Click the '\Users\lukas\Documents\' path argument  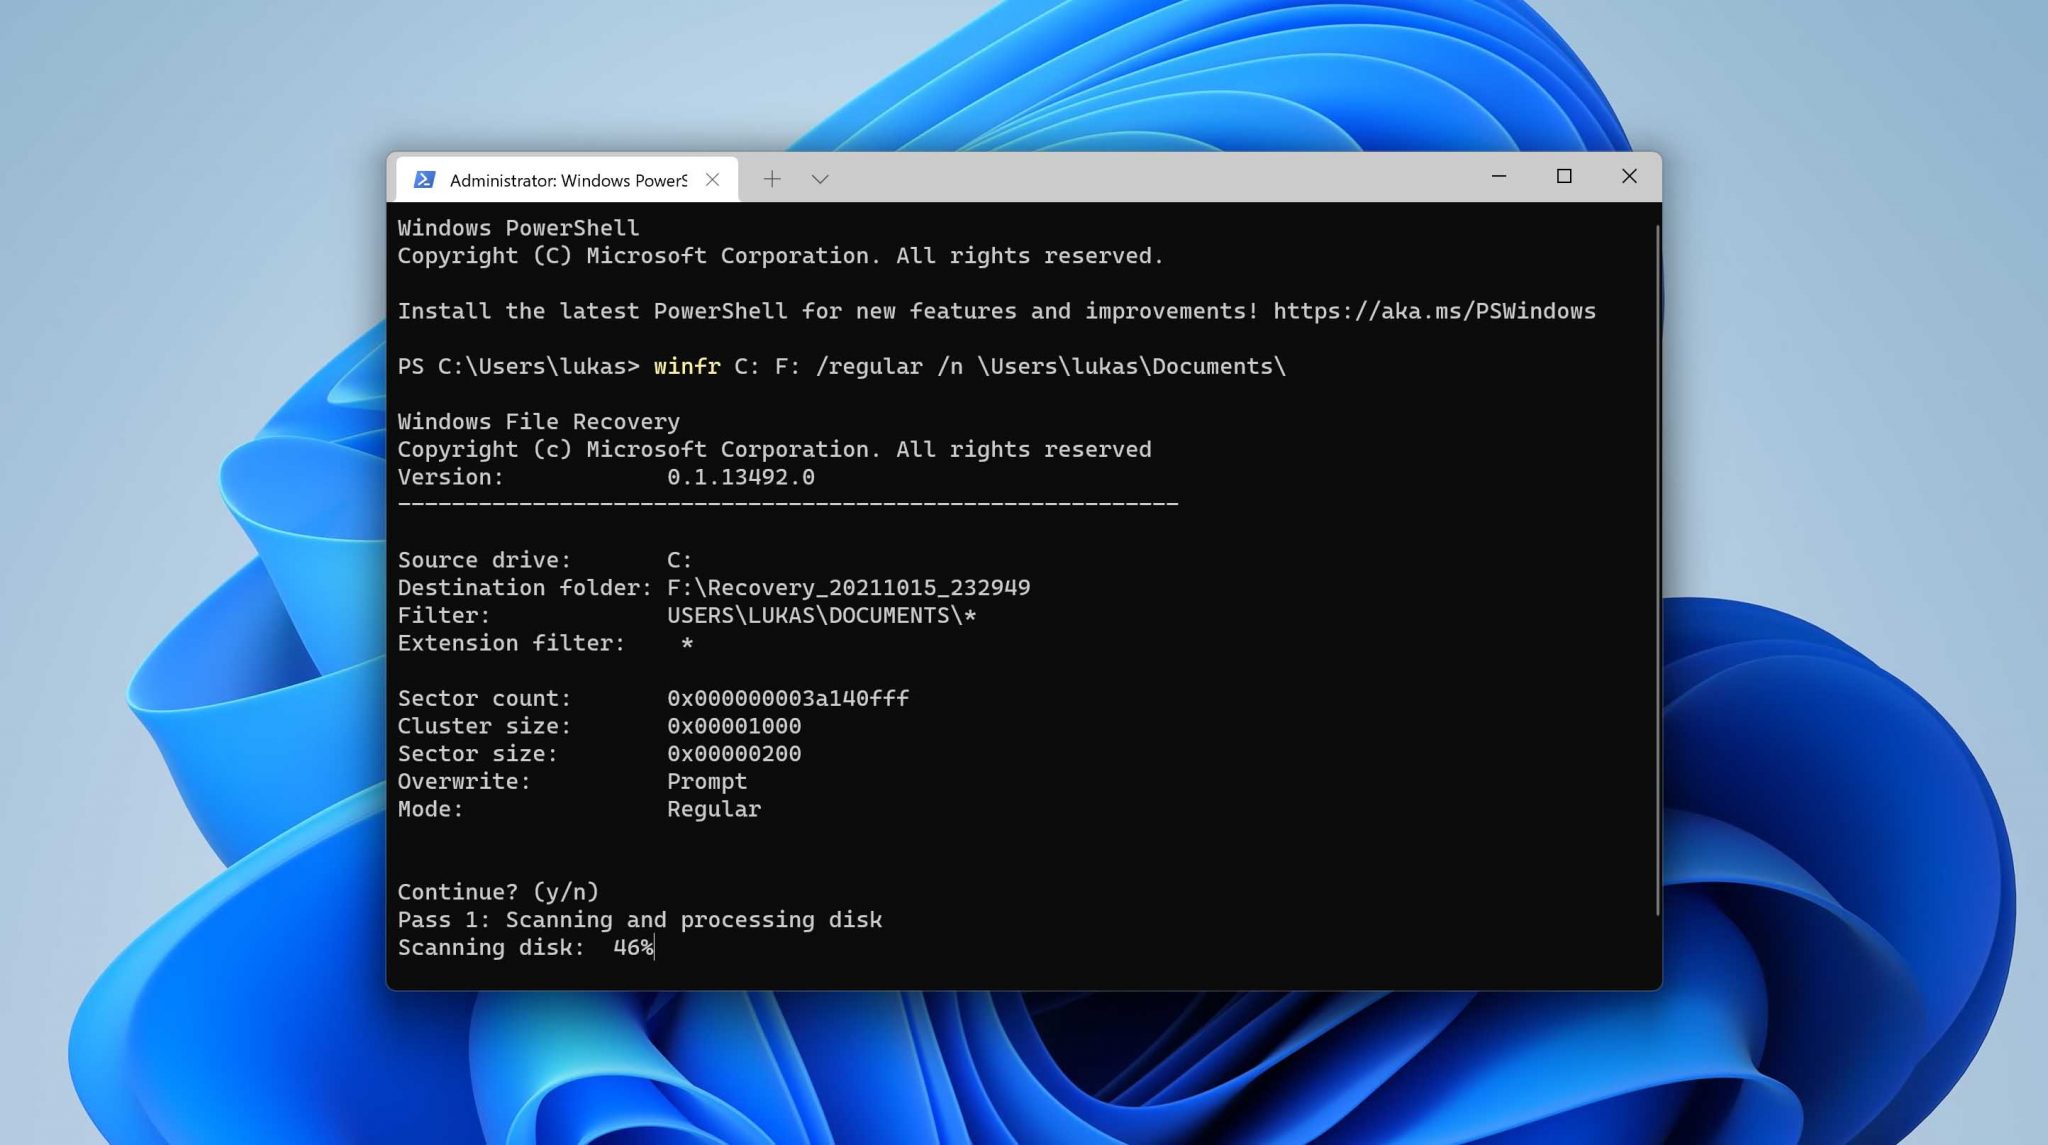pyautogui.click(x=1131, y=366)
